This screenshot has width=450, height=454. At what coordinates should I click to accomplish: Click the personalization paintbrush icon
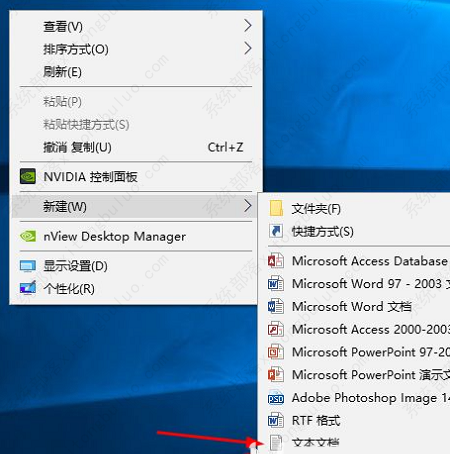tap(28, 288)
